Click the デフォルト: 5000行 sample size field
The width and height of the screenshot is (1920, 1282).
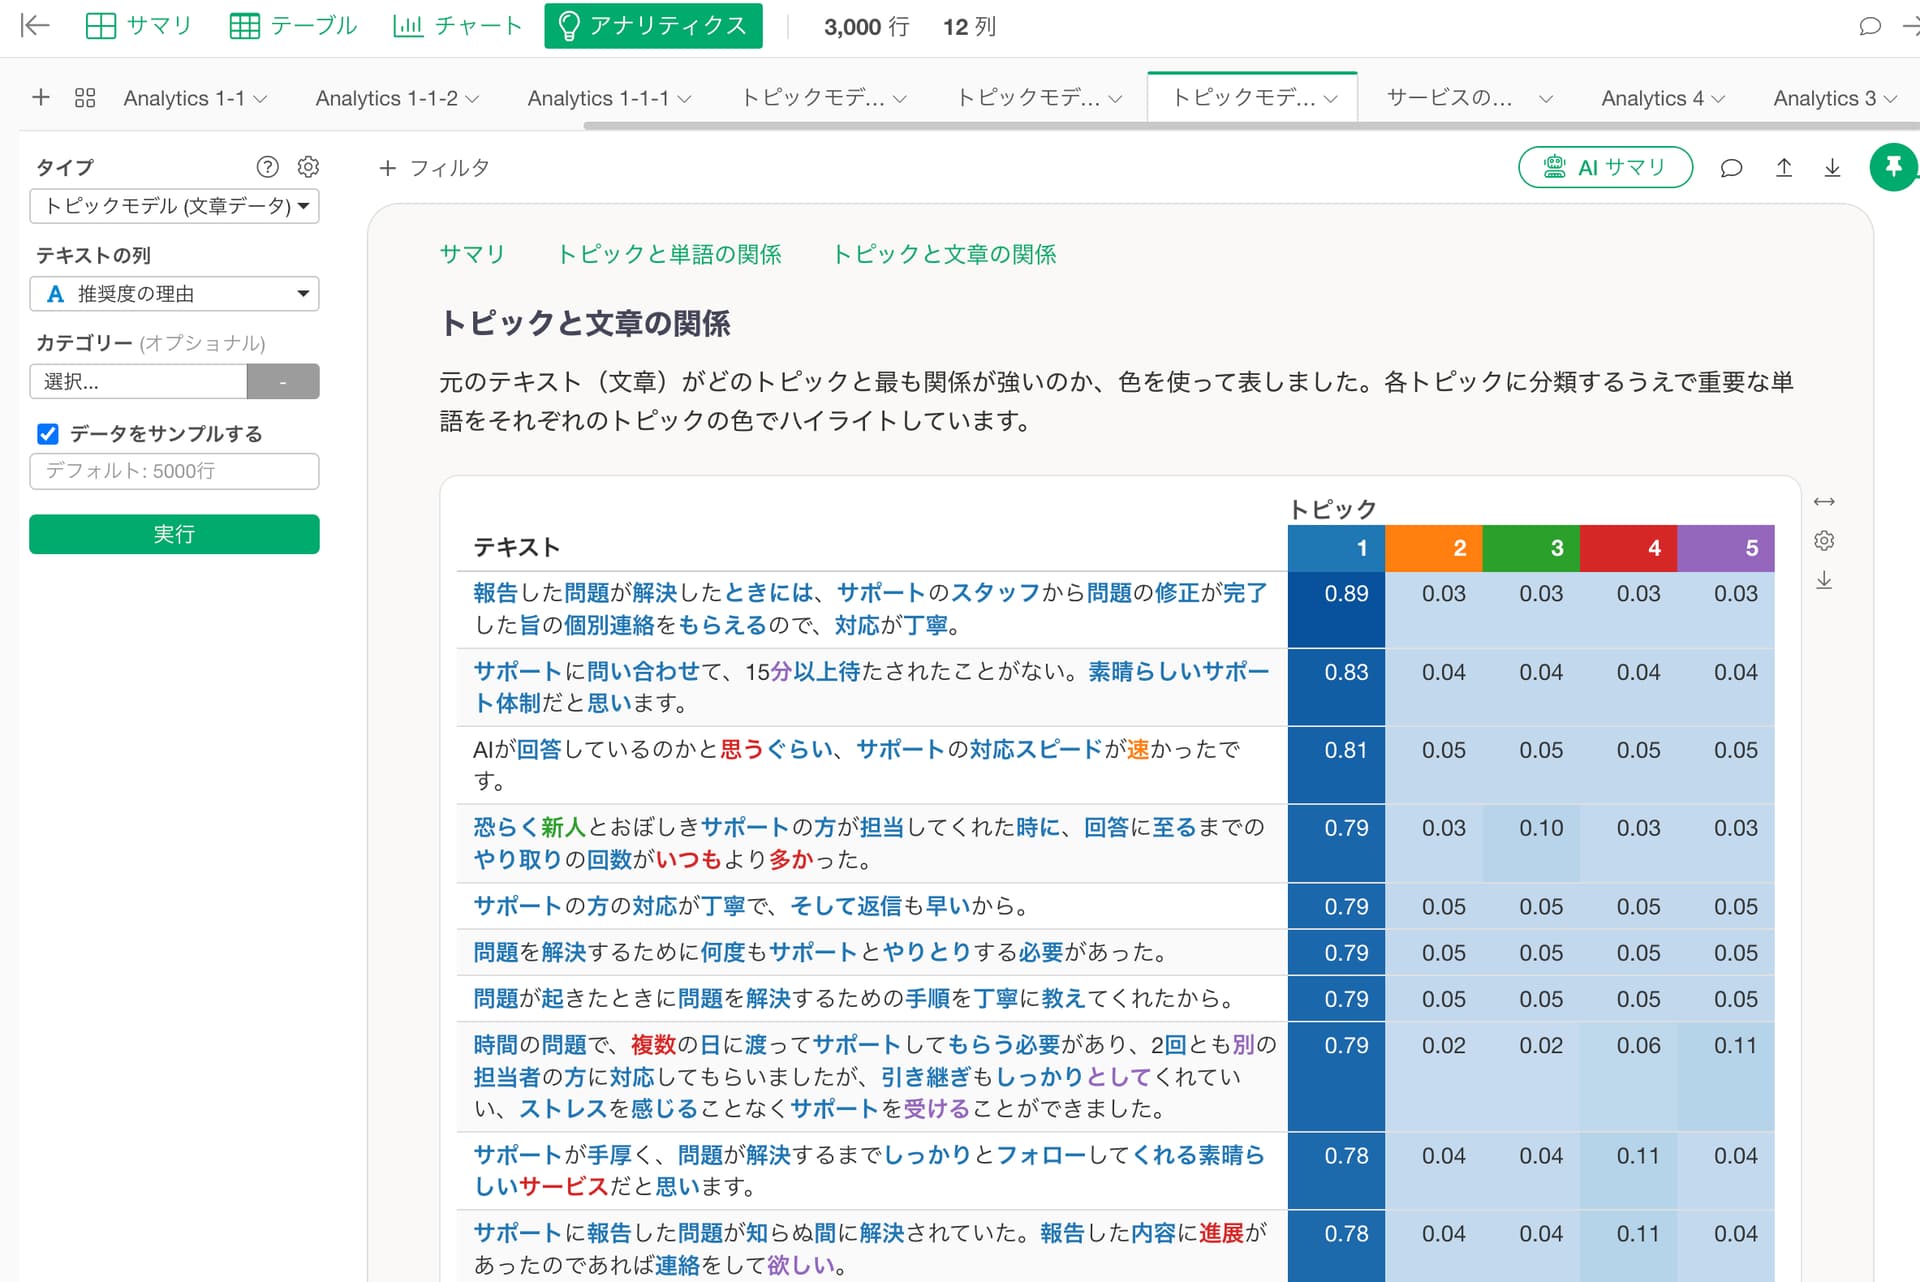tap(174, 471)
